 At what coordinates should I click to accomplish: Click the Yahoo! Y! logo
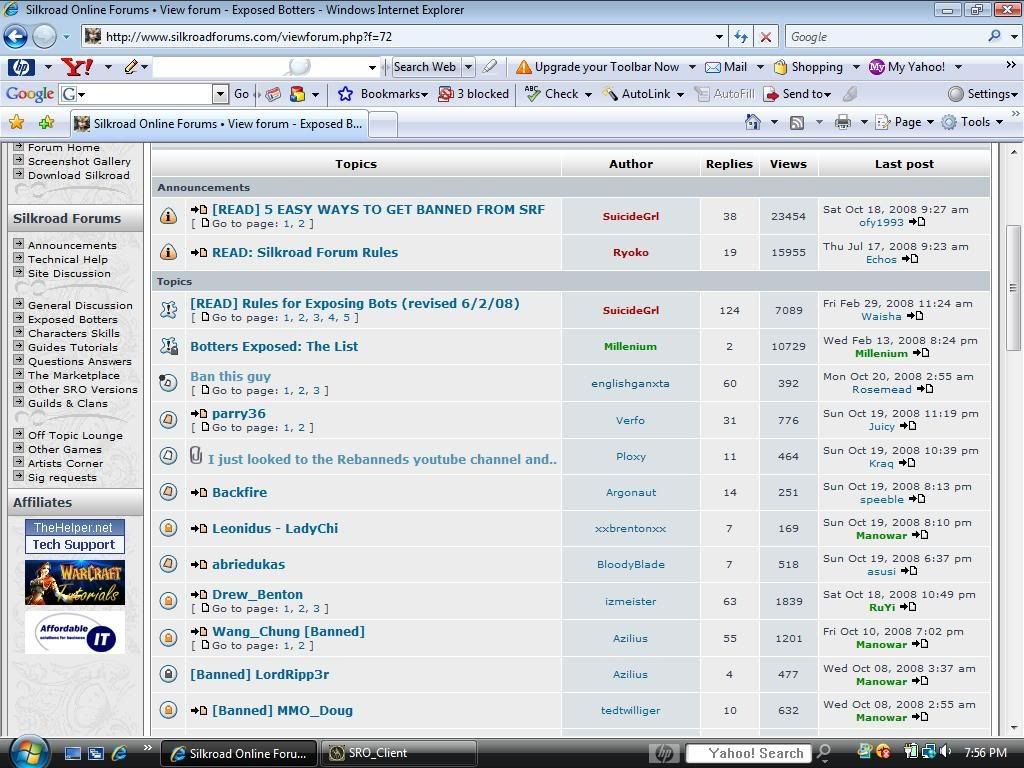pos(76,67)
